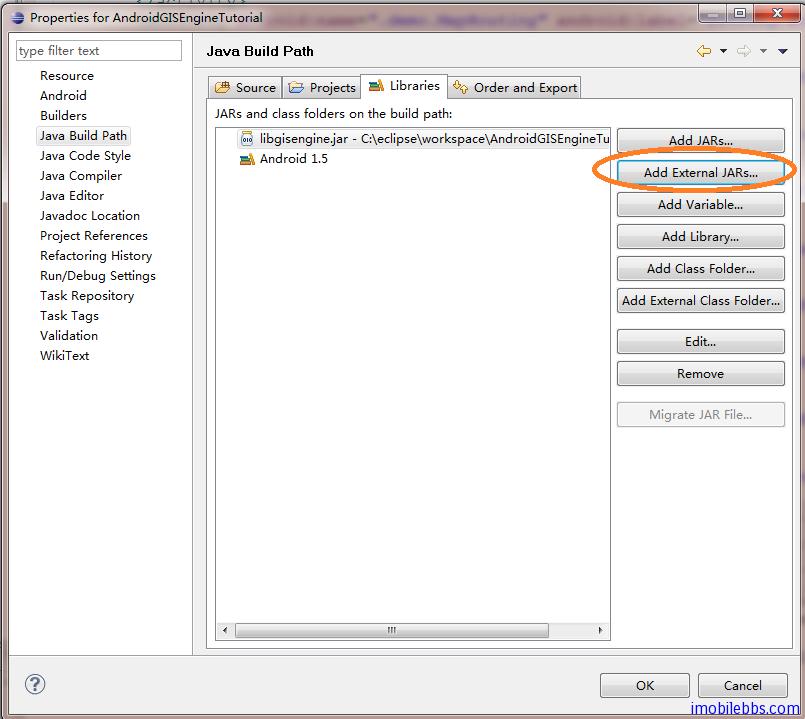Click the type filter text field
Image resolution: width=805 pixels, height=719 pixels.
tap(99, 51)
